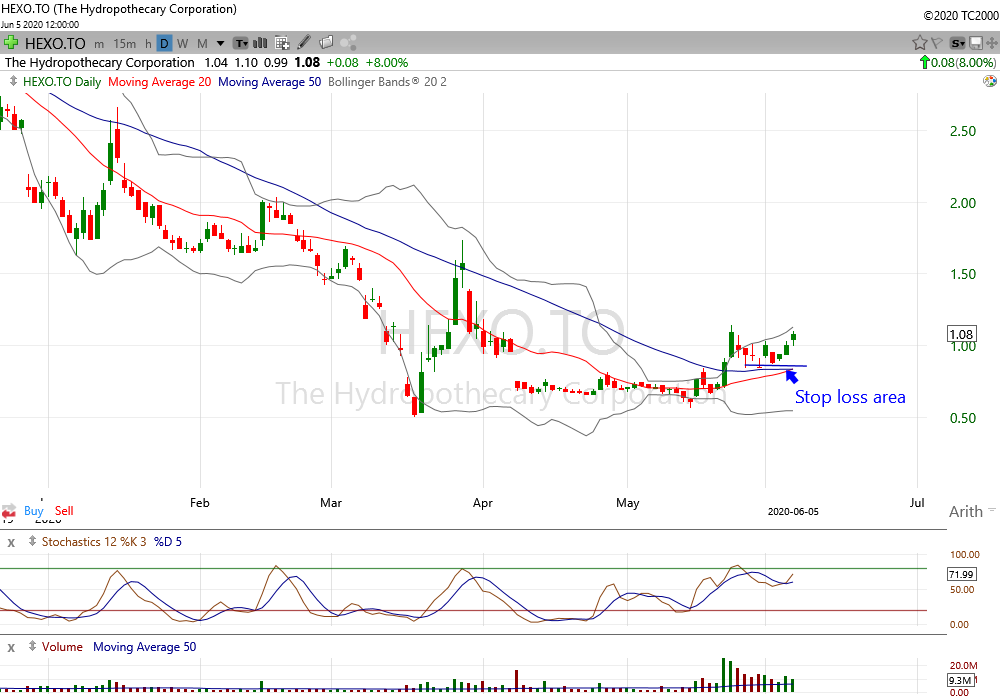This screenshot has width=1000, height=700.
Task: Click the HEXO.TO Daily legend label
Action: click(62, 82)
